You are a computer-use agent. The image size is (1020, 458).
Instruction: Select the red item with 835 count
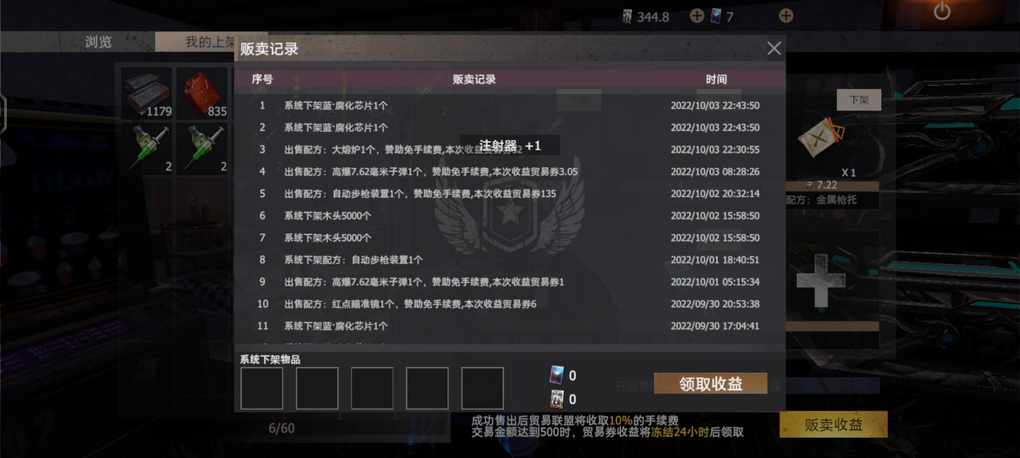pos(202,93)
